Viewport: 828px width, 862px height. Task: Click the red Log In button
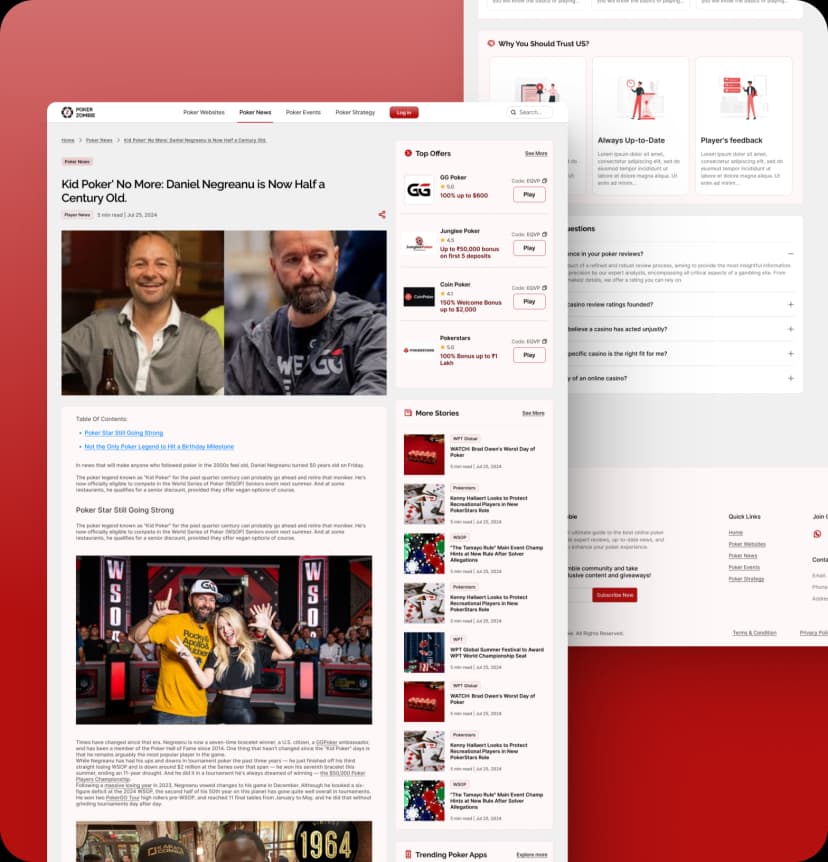coord(404,112)
